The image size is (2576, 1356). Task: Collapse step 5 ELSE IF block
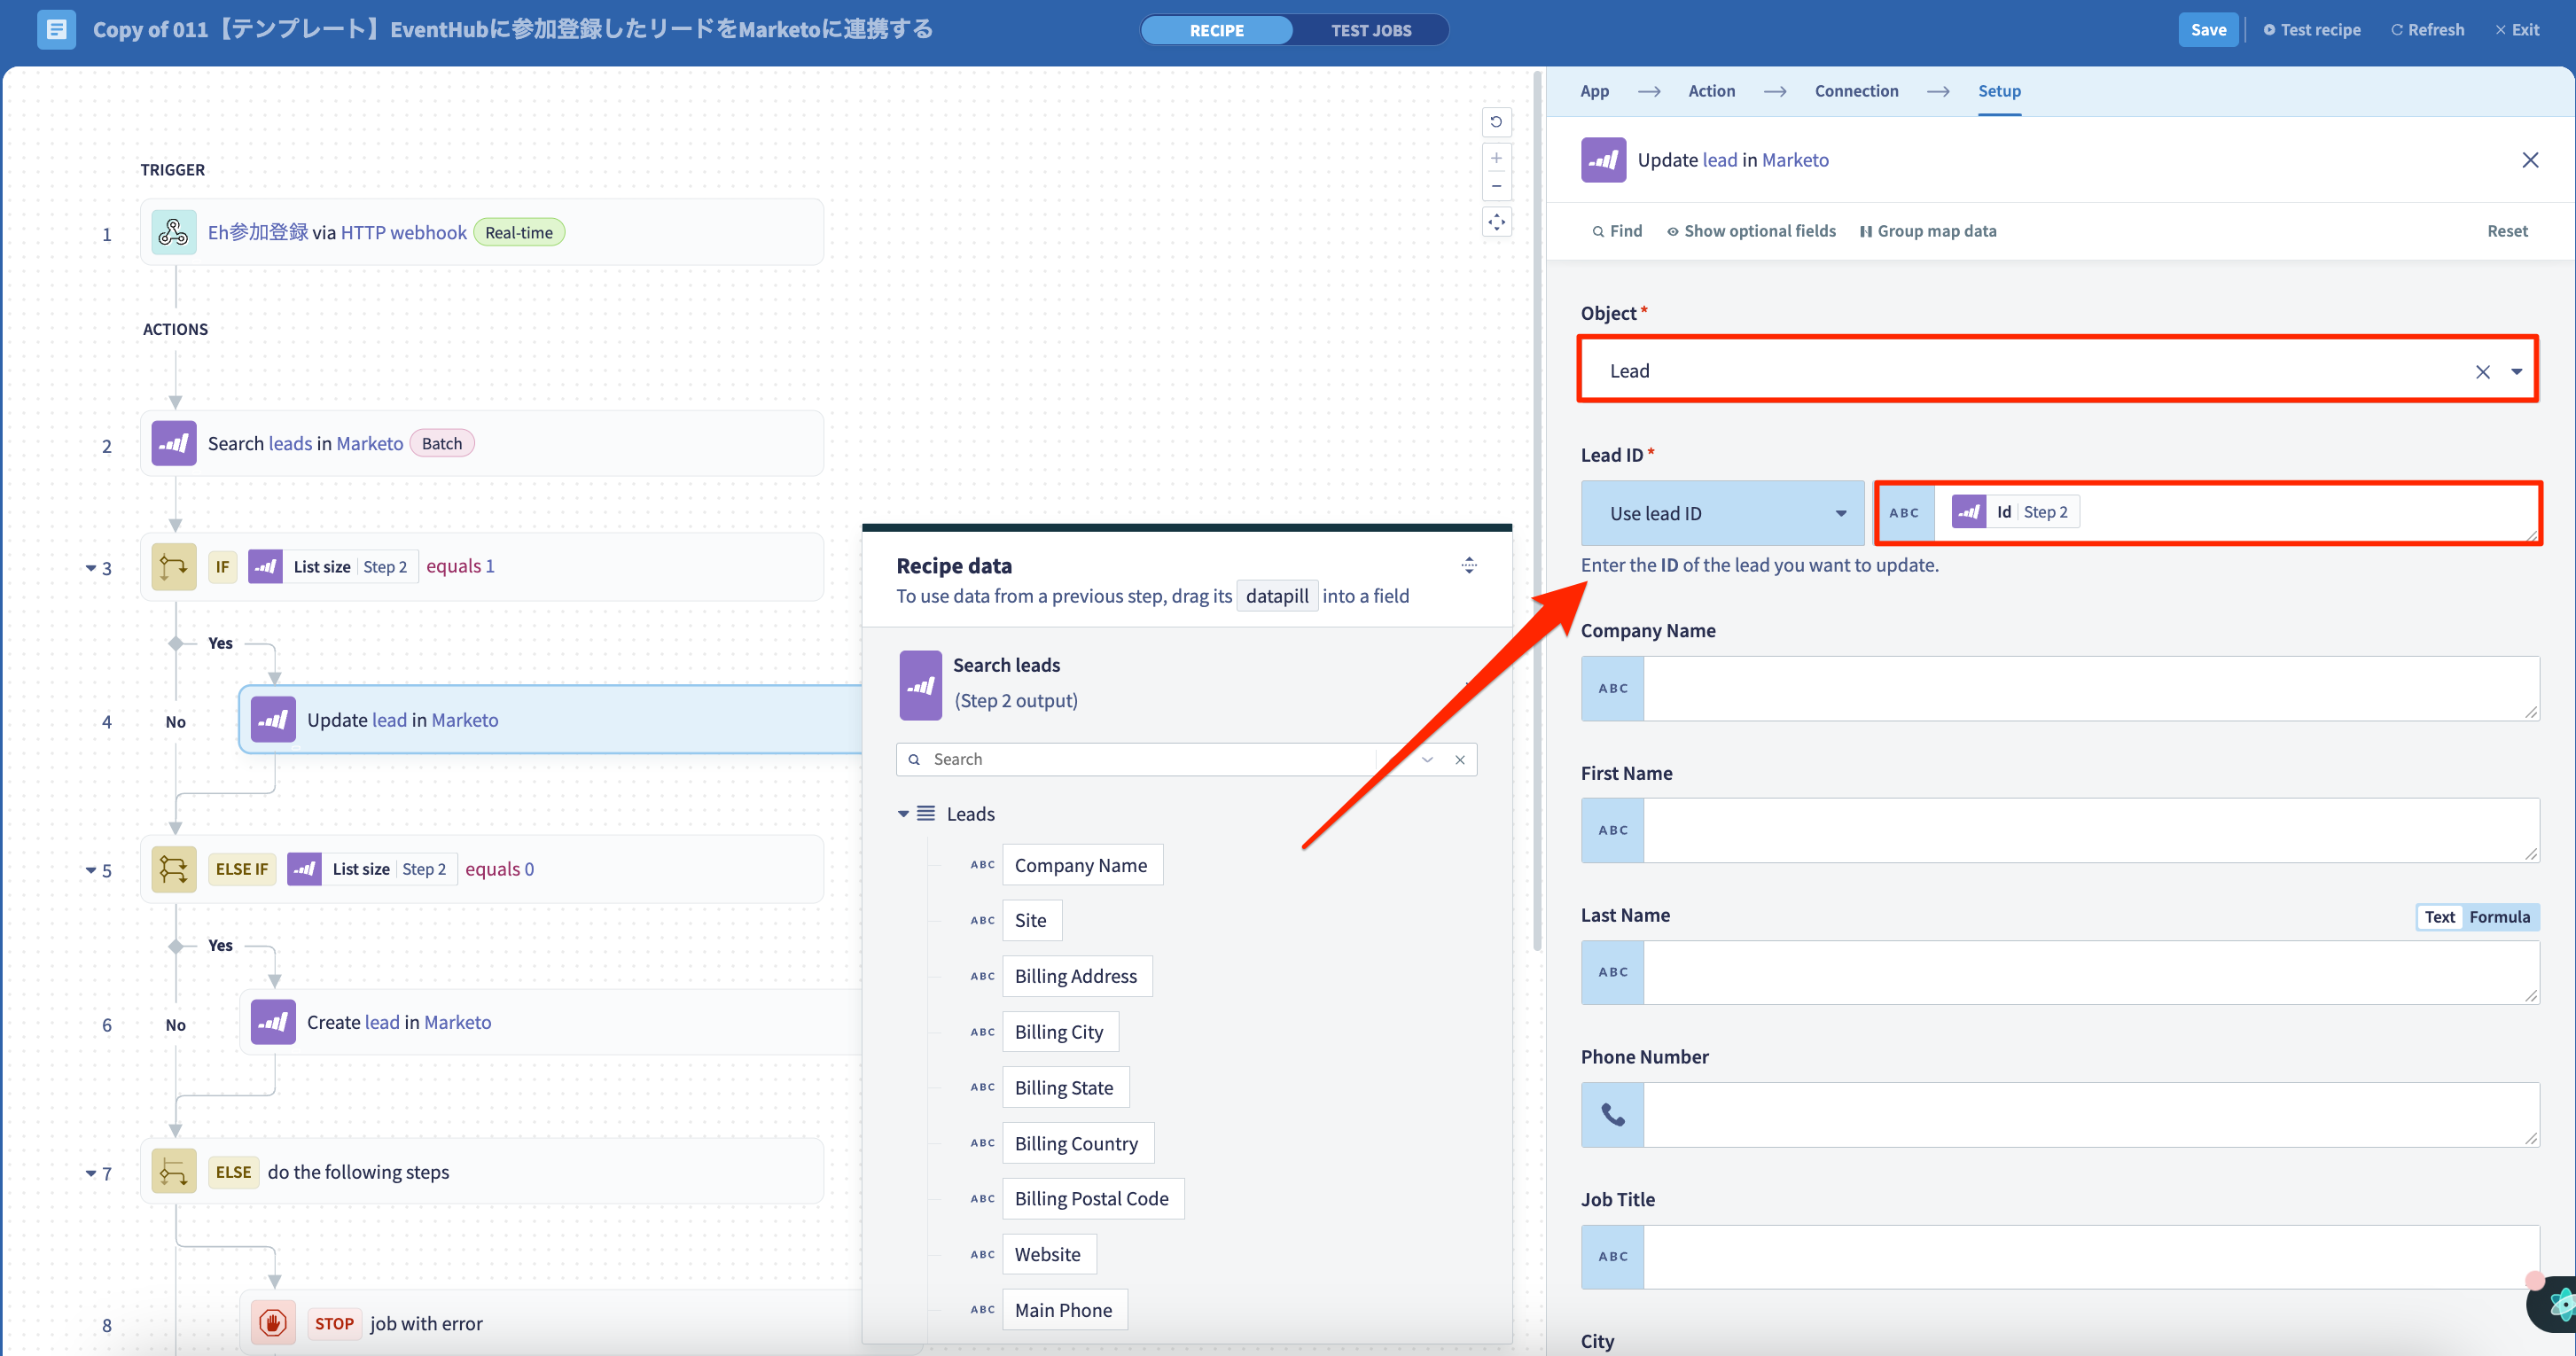point(91,870)
